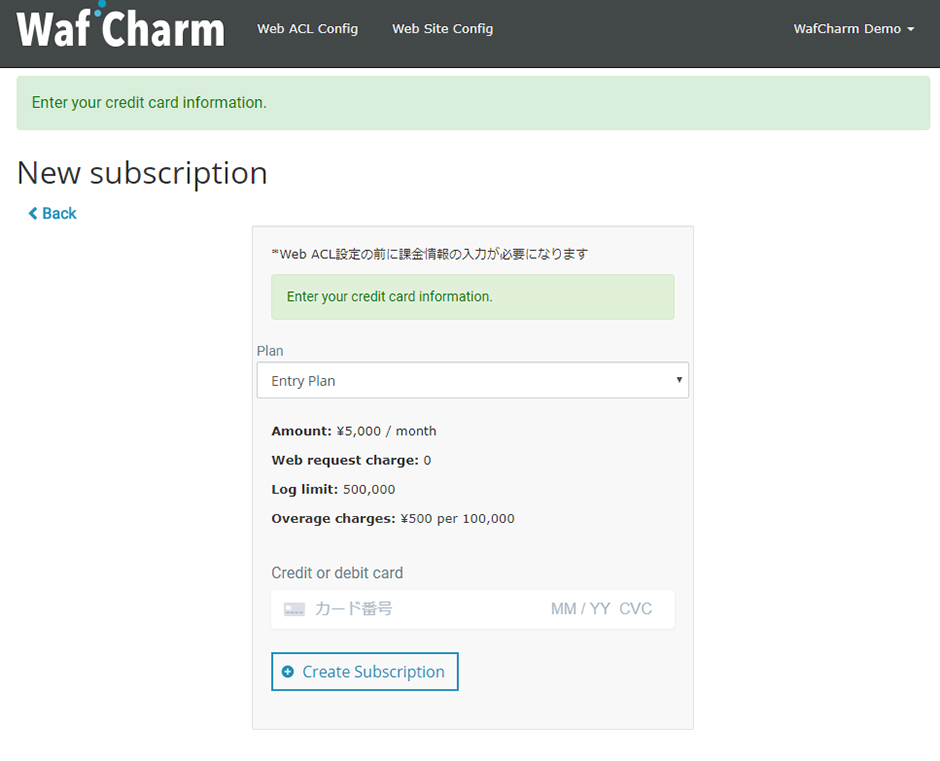Viewport: 940px width, 761px height.
Task: Click the top green credit card alert banner
Action: (473, 102)
